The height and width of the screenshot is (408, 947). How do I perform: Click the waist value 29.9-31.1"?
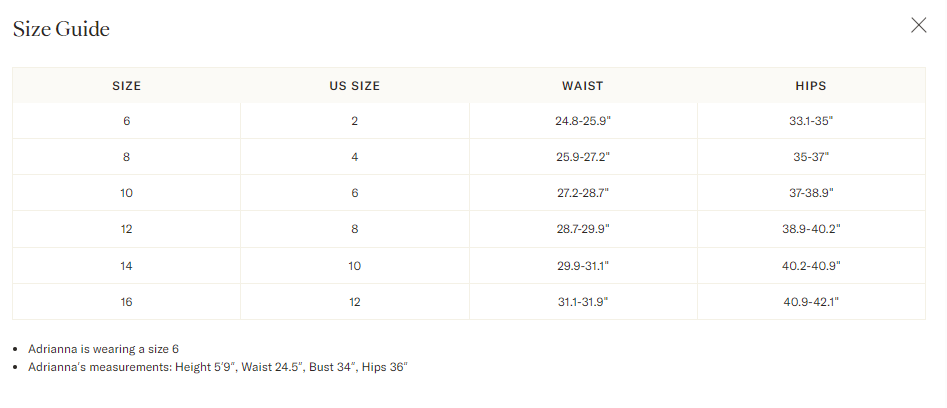click(583, 266)
